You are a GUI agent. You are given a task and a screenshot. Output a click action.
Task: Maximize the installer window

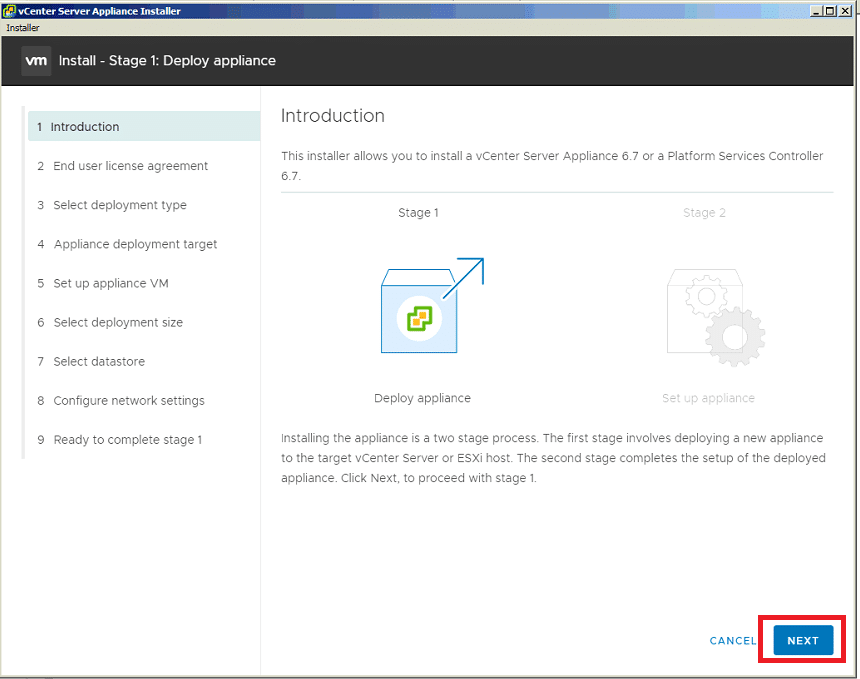coord(830,11)
